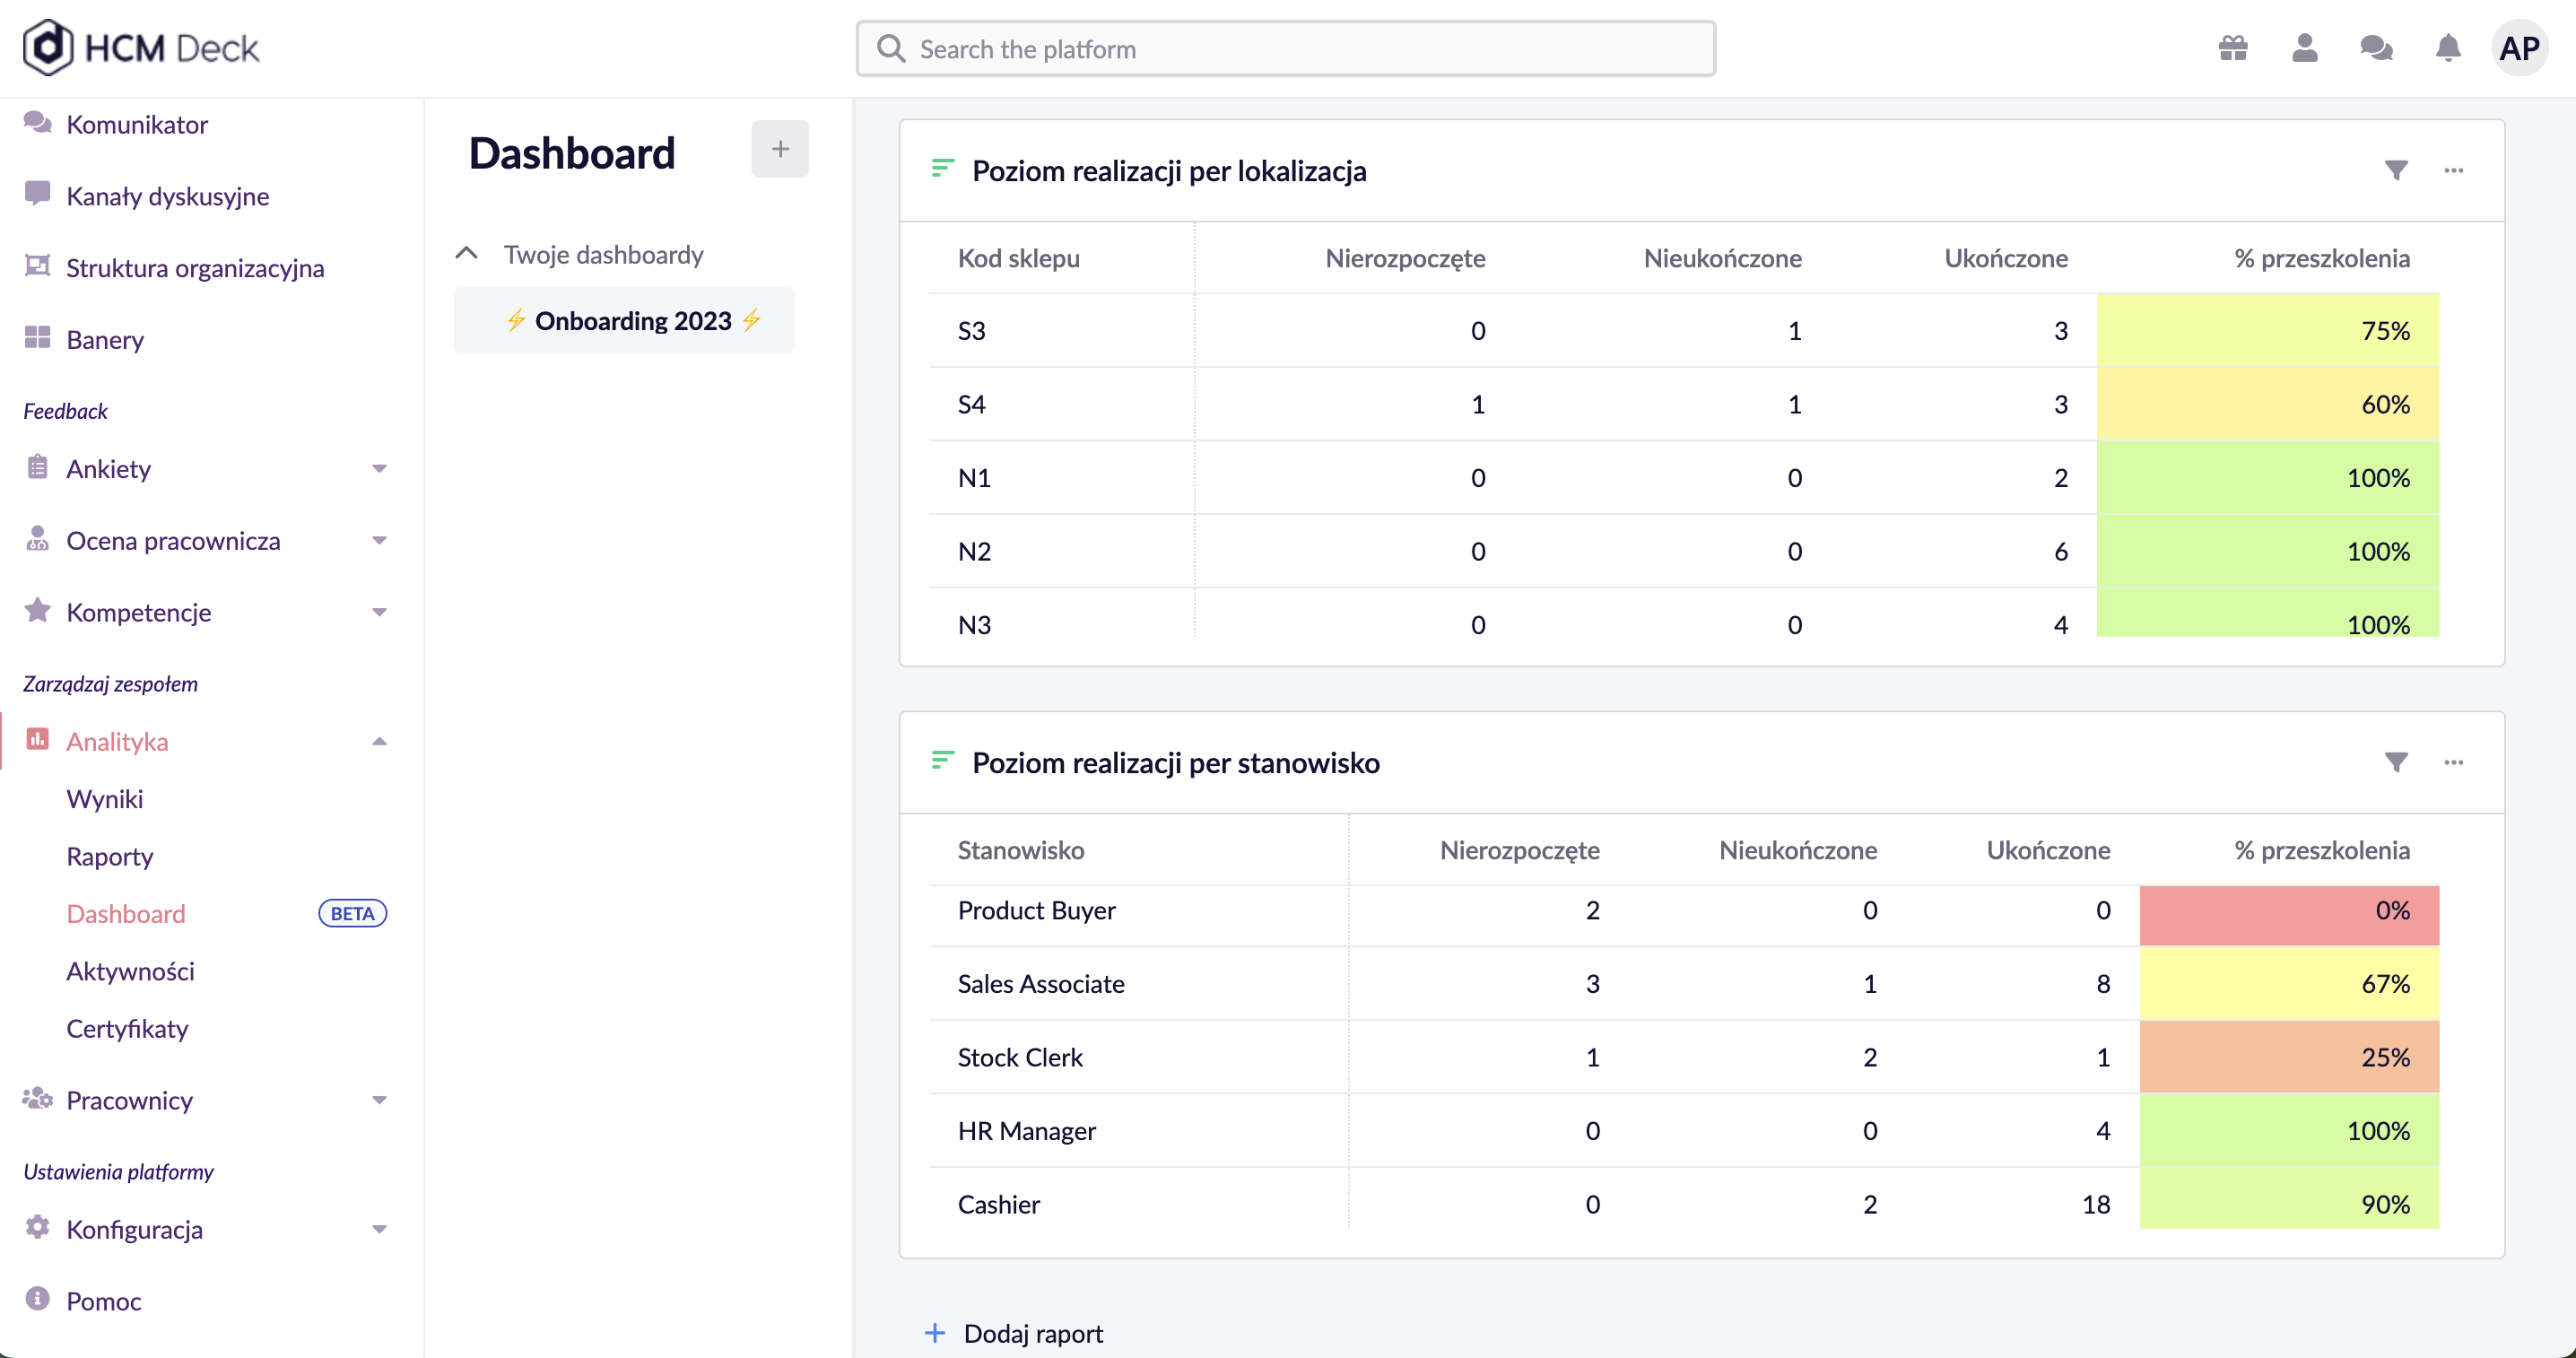Screen dimensions: 2576x1358
Task: Click the Komunikator chat icon
Action: [x=38, y=122]
